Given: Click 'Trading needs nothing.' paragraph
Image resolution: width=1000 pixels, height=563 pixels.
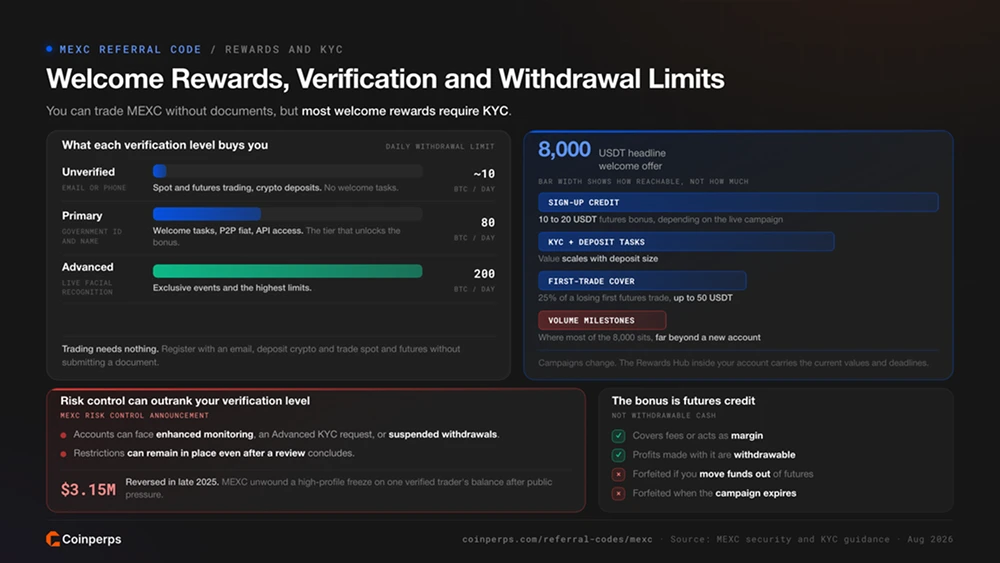Looking at the screenshot, I should coord(261,355).
